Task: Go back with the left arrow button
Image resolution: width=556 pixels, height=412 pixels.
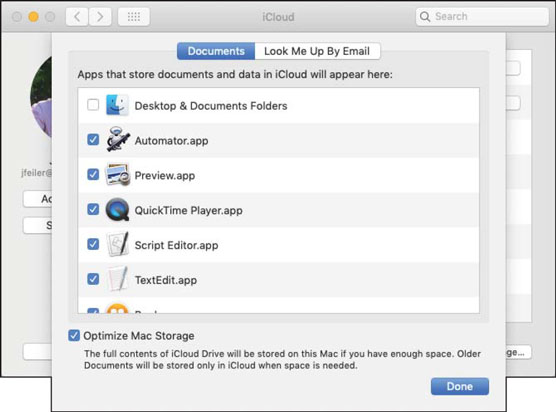Action: pos(77,17)
